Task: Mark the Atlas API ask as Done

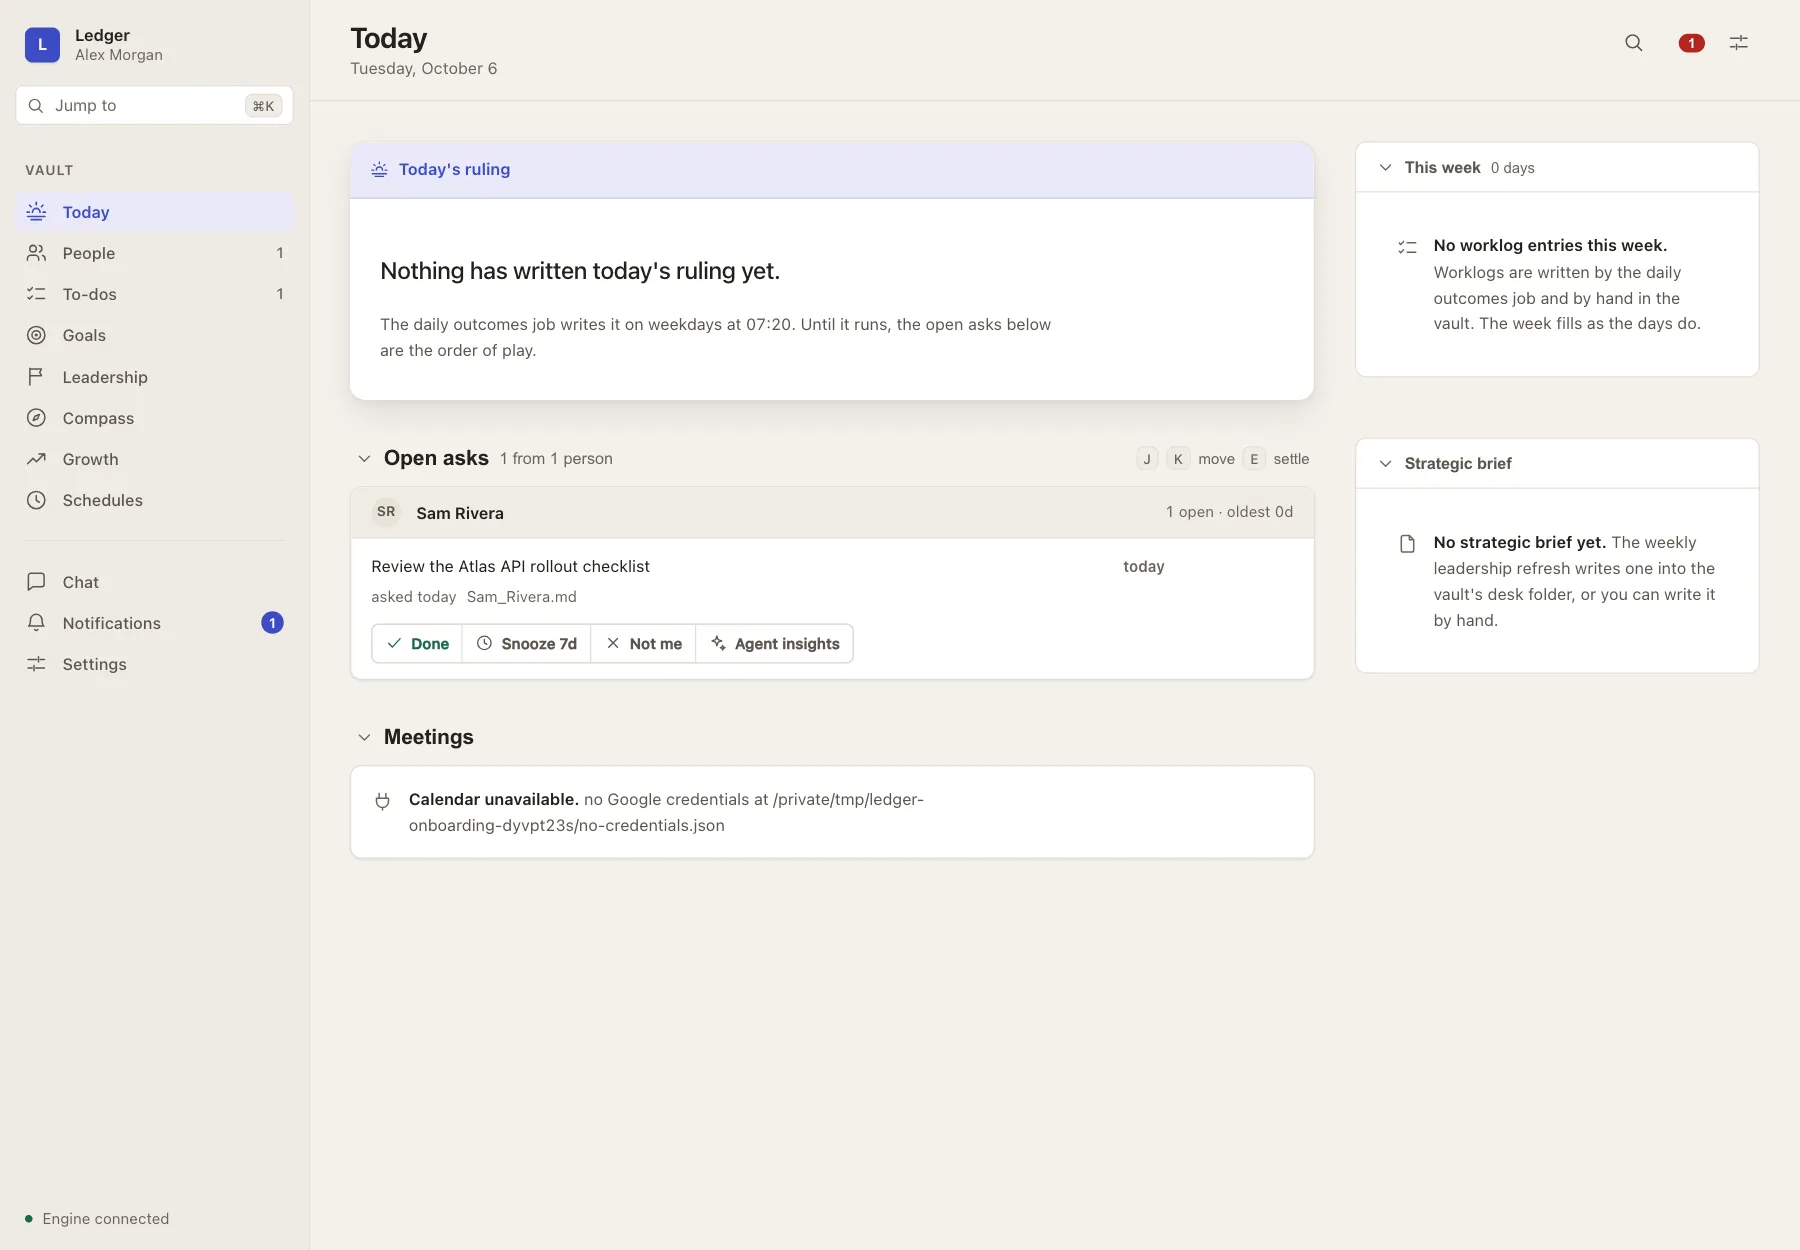Action: click(417, 644)
